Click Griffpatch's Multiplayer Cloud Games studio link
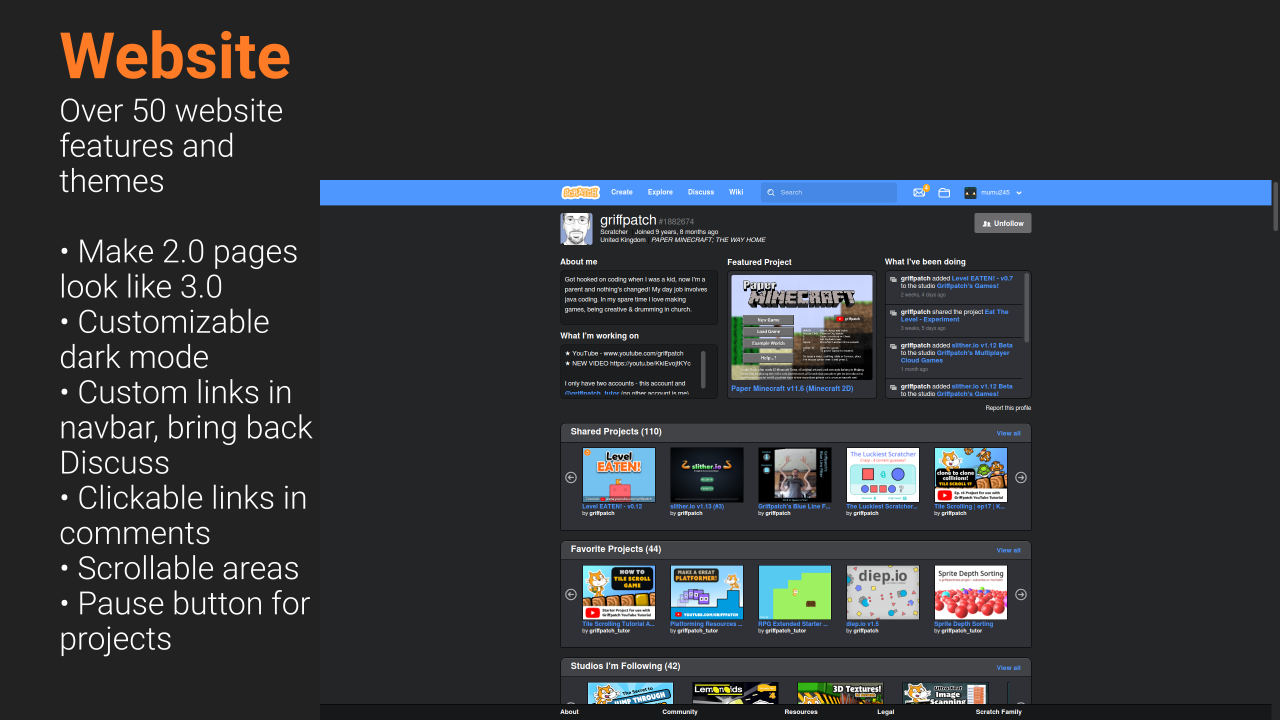 click(955, 356)
